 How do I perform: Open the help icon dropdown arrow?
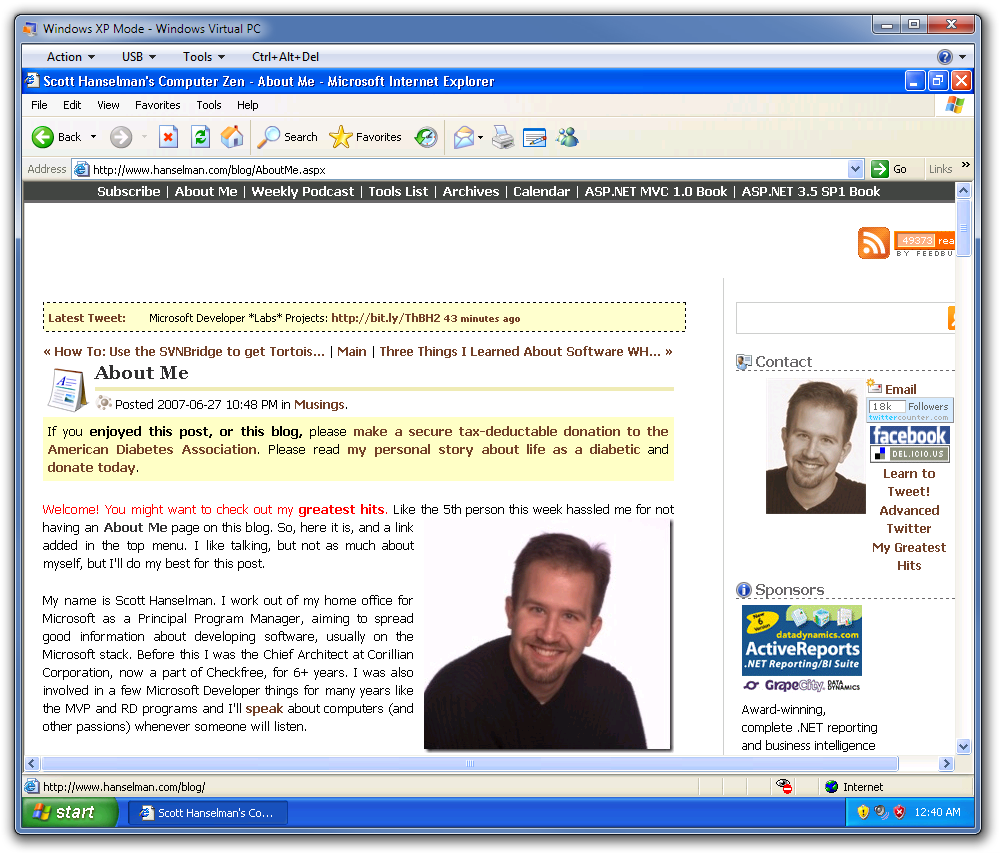tap(962, 57)
